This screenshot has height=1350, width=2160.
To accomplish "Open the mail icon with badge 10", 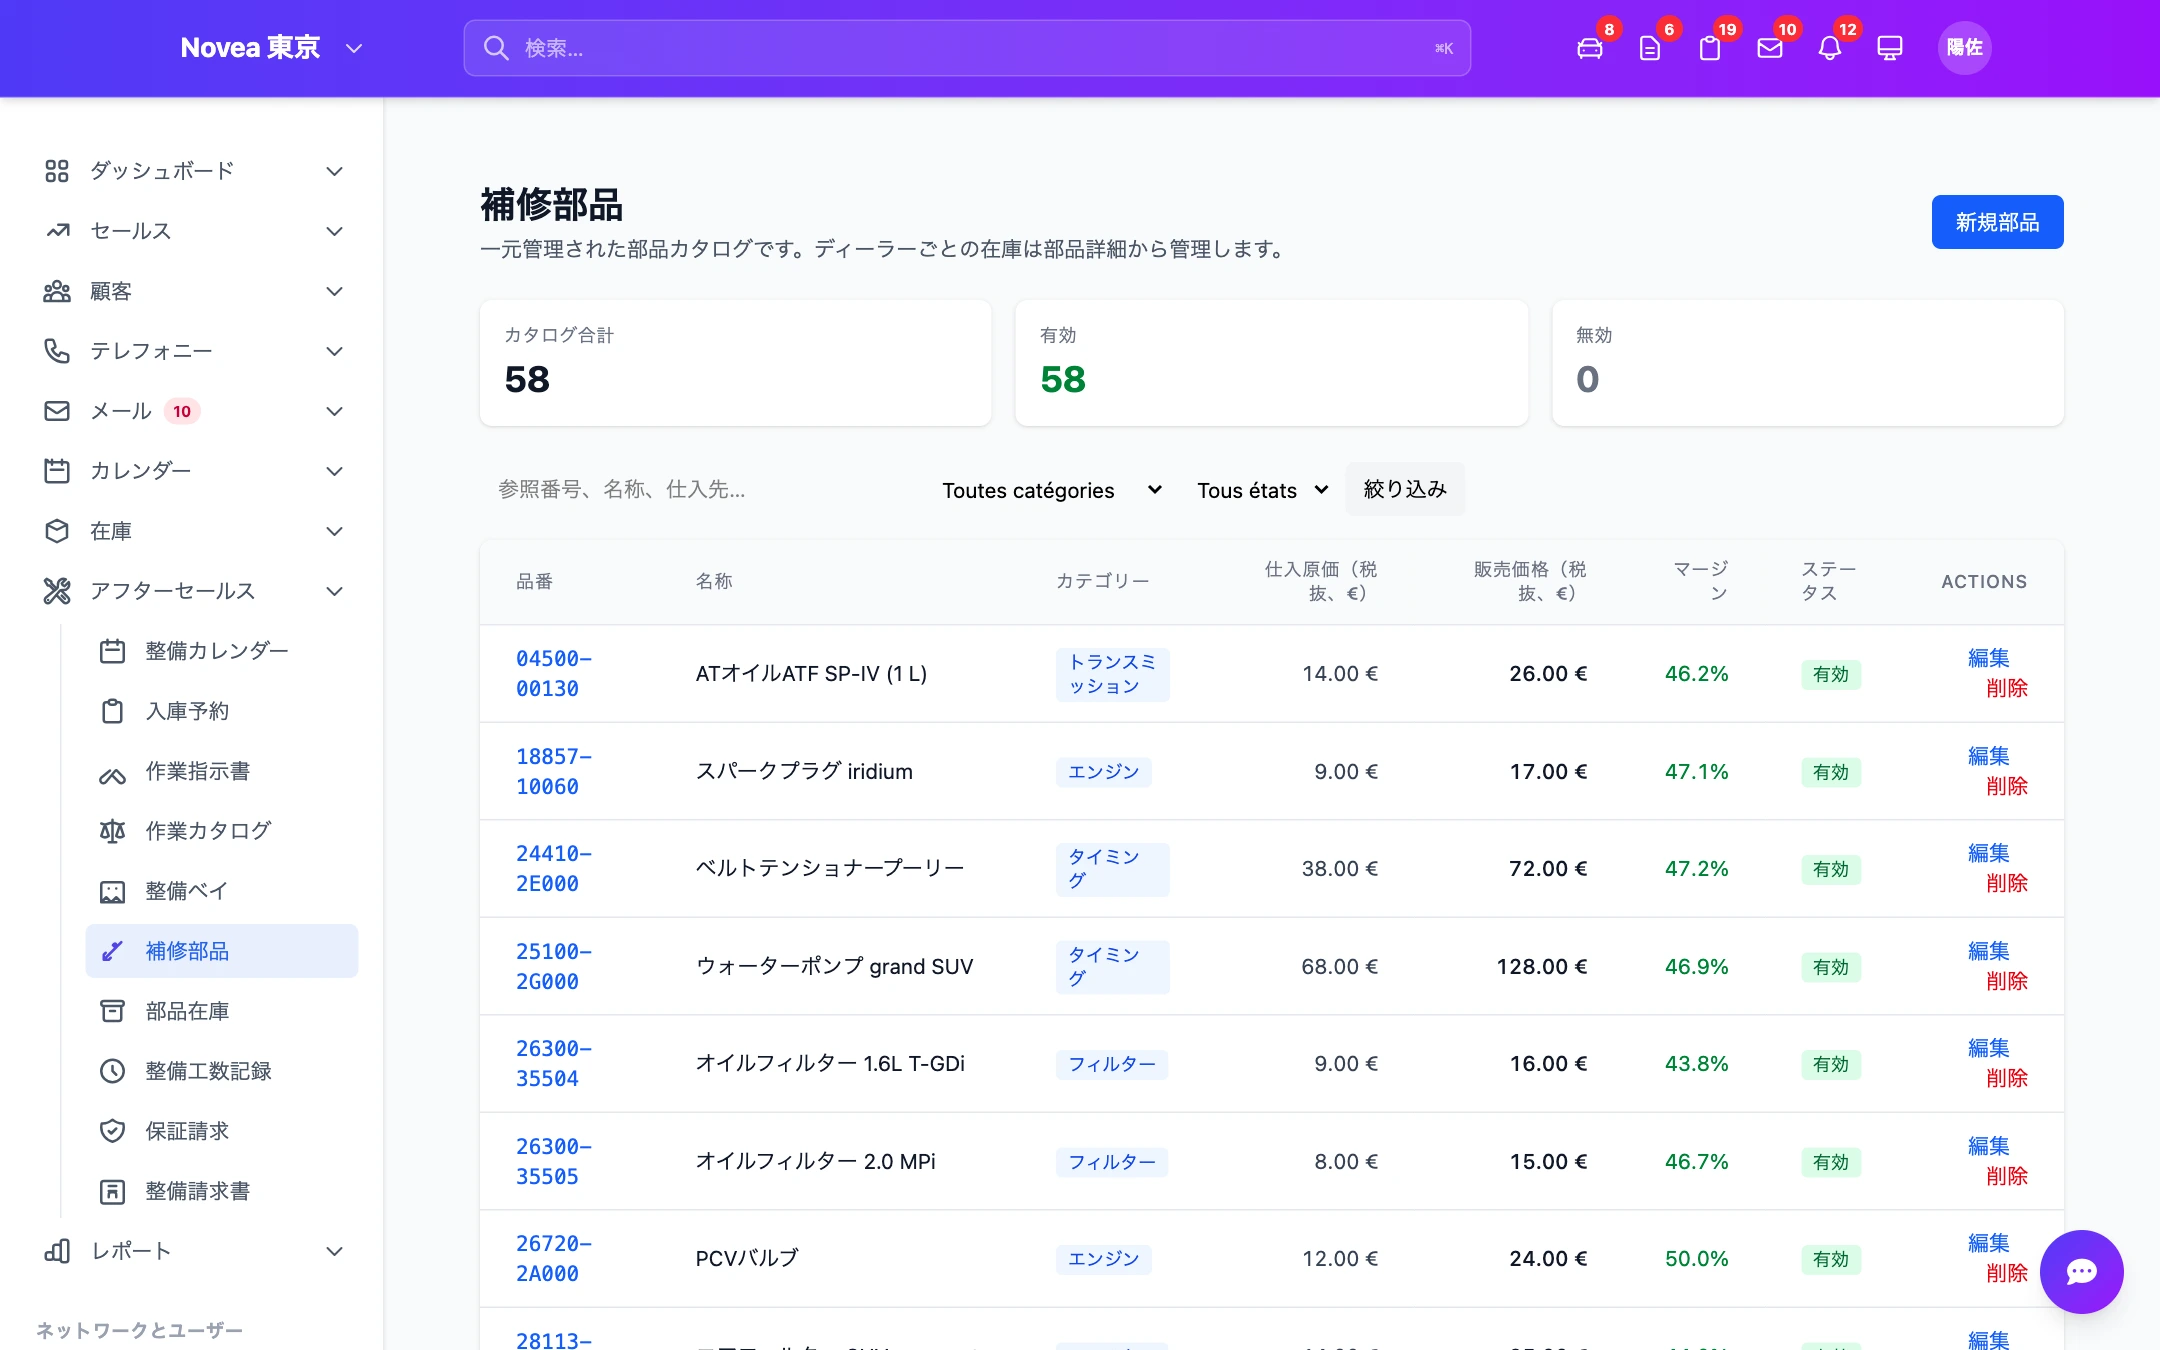I will [1769, 48].
